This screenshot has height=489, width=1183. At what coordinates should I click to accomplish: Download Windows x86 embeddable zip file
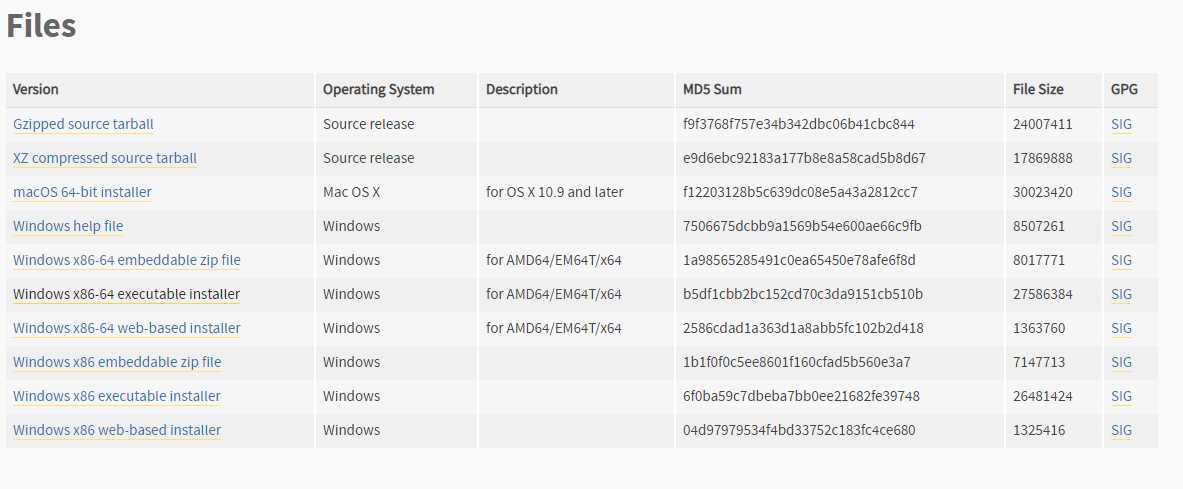coord(117,361)
